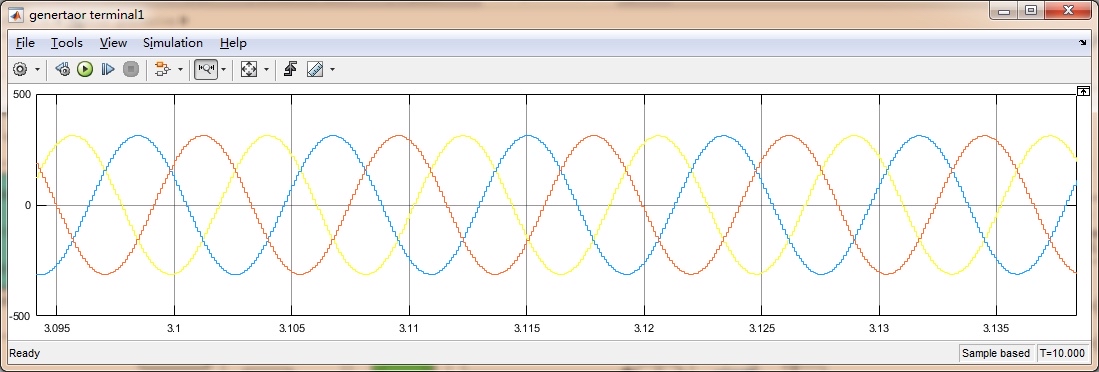Open Configuration Properties gear icon
Viewport: 1099px width, 372px height.
[x=20, y=69]
